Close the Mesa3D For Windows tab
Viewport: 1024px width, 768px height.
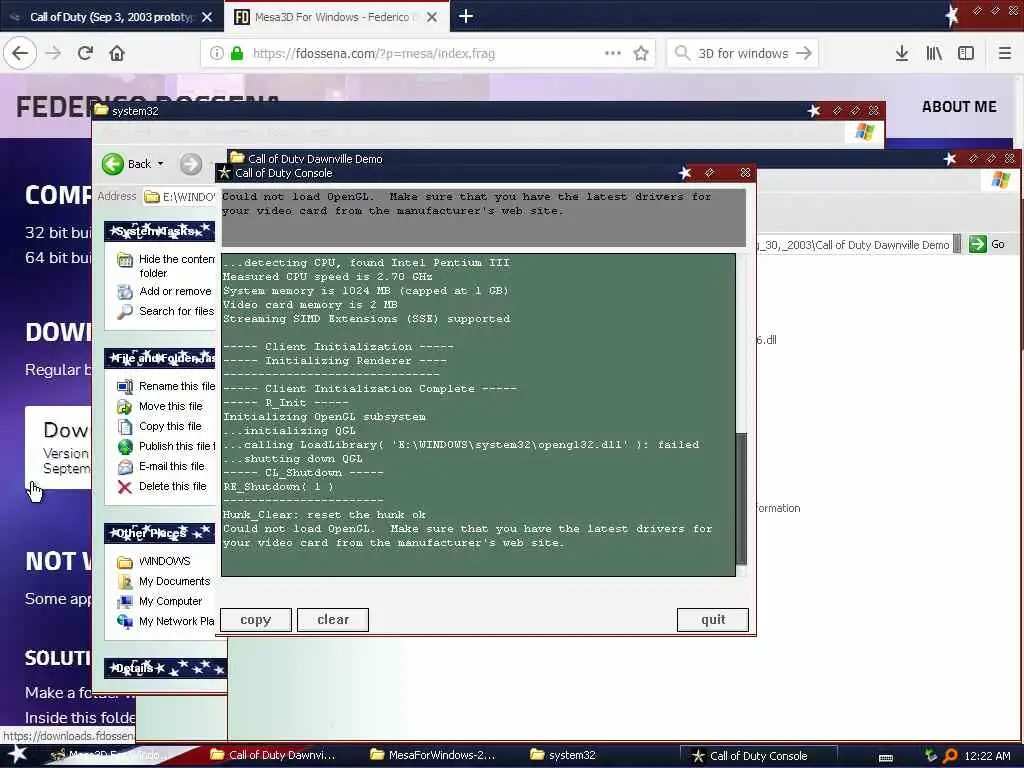[432, 17]
